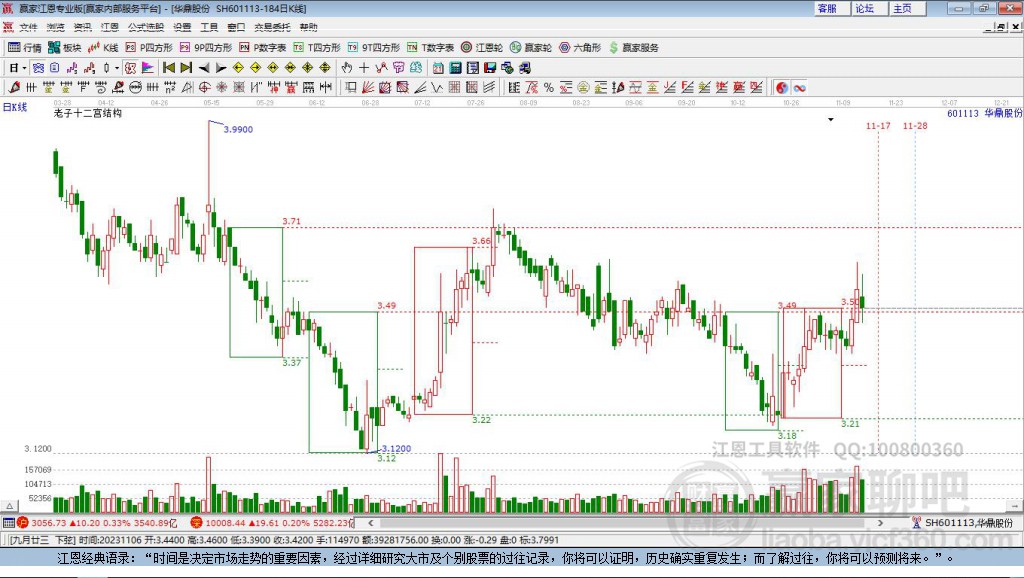Image resolution: width=1024 pixels, height=578 pixels.
Task: Open the calculator tool icon
Action: click(x=455, y=67)
